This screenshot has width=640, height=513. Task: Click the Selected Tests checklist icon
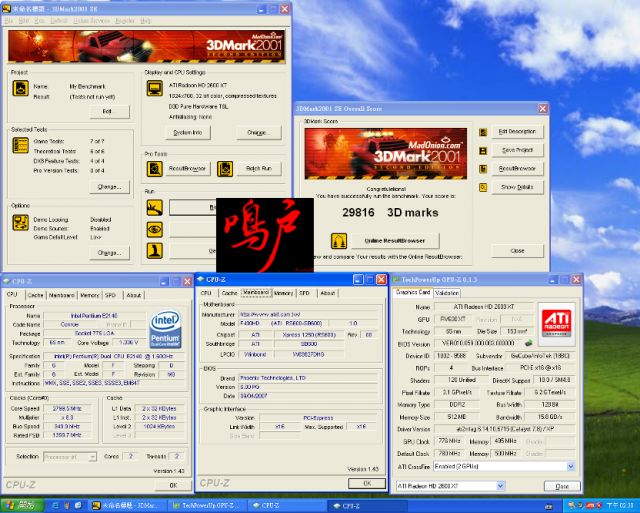(20, 145)
